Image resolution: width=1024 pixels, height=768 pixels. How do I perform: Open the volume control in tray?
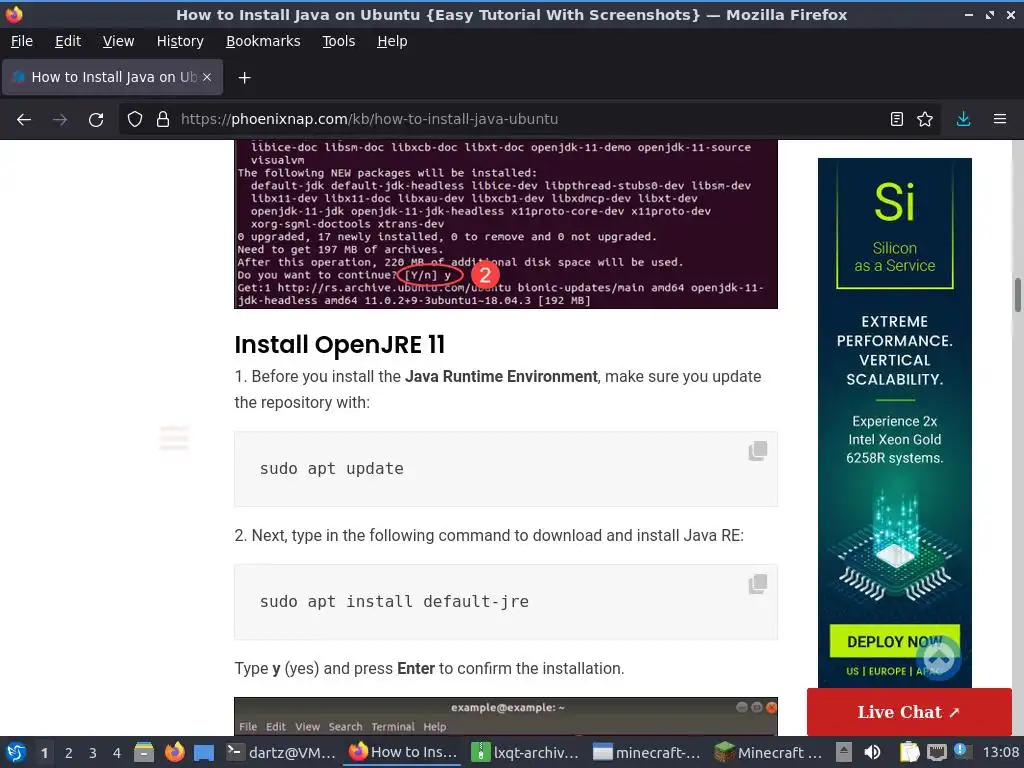[872, 752]
